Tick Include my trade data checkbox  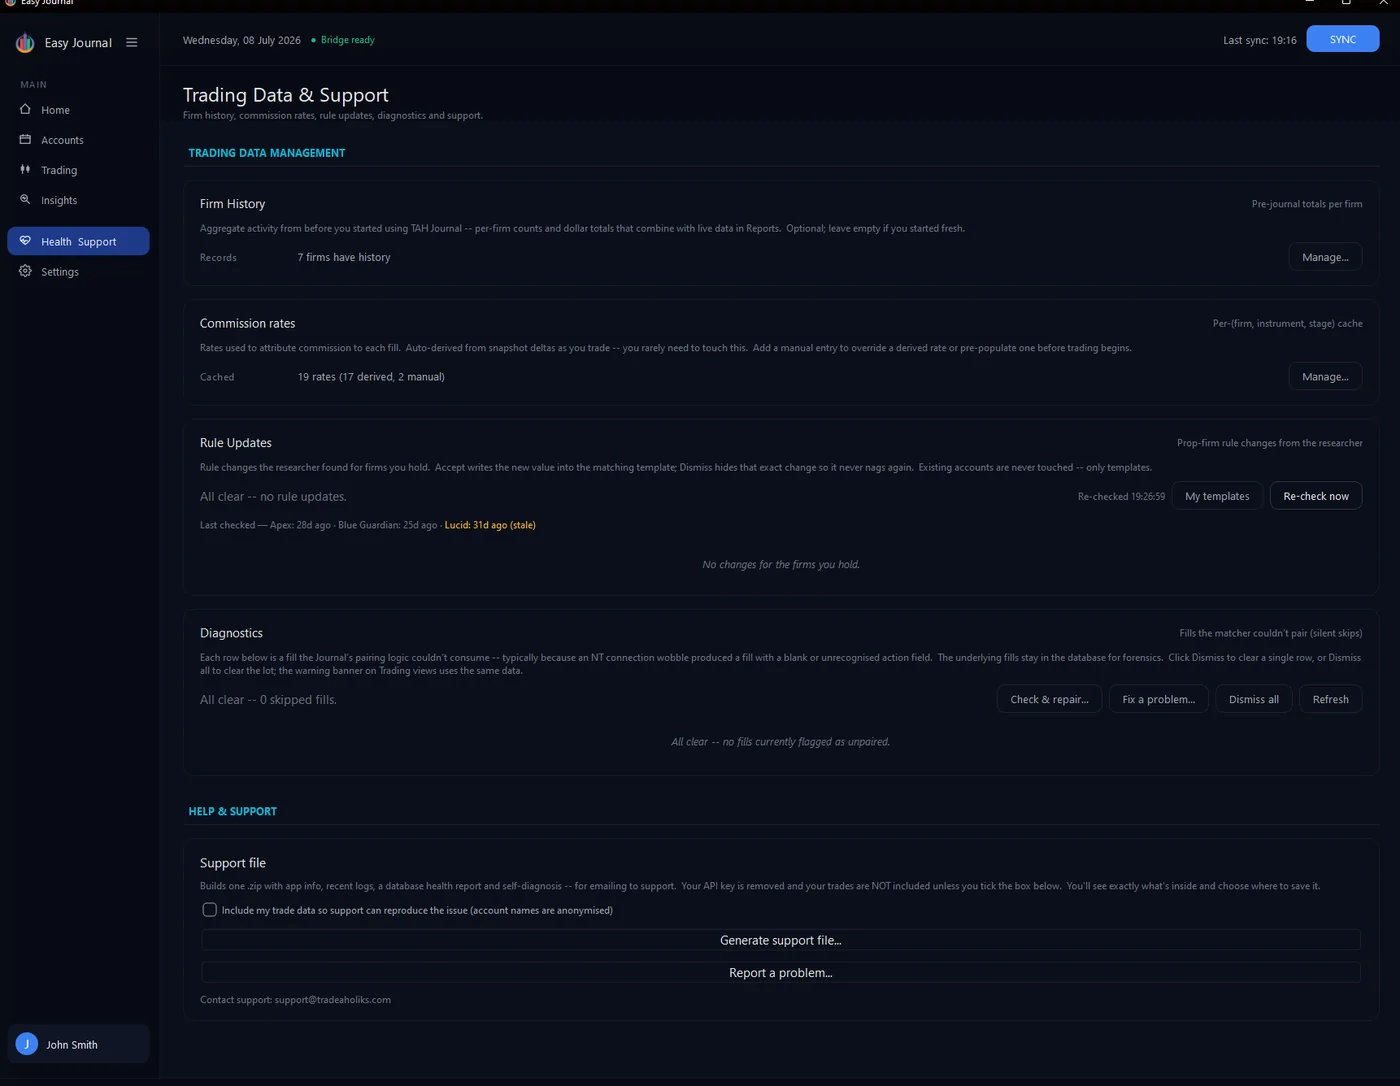(x=209, y=910)
